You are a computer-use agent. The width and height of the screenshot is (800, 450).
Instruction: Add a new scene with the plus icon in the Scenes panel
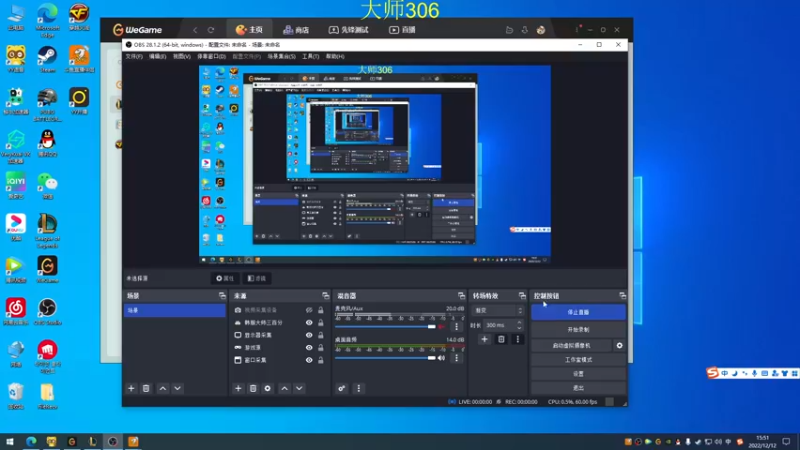pyautogui.click(x=131, y=388)
